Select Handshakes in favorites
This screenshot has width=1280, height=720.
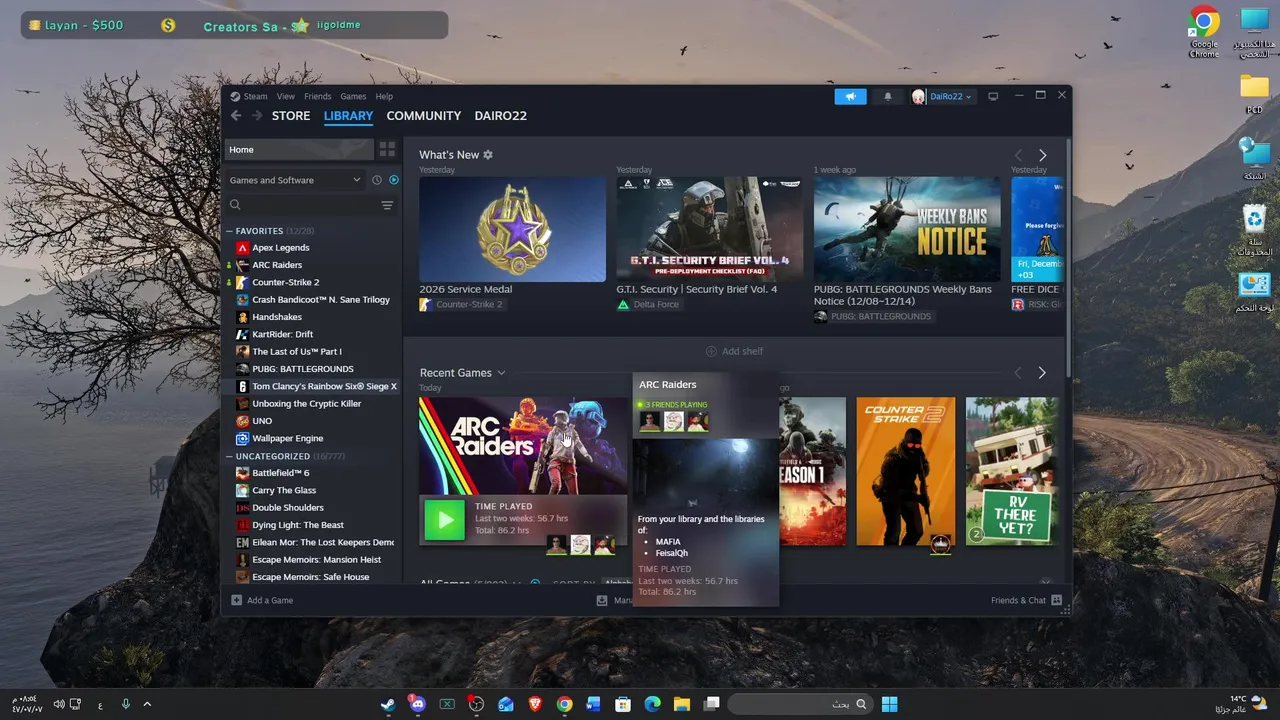pyautogui.click(x=276, y=317)
